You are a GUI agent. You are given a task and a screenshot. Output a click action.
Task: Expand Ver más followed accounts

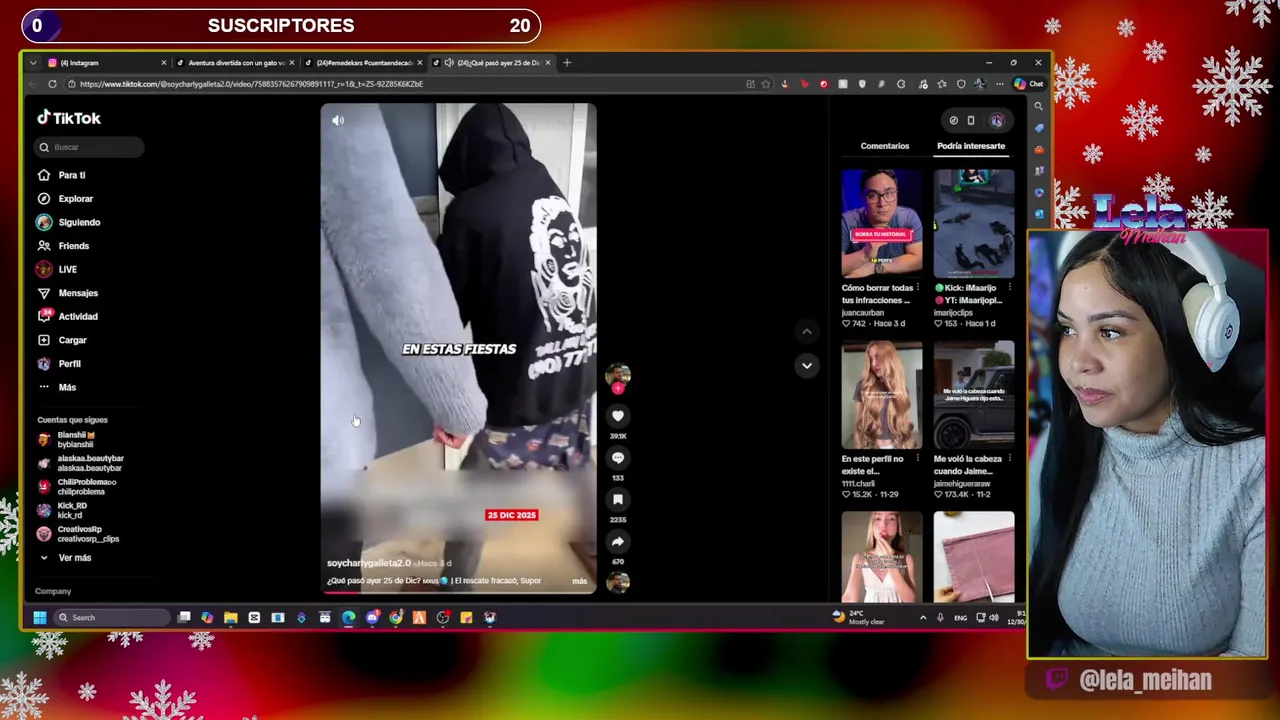click(x=65, y=558)
